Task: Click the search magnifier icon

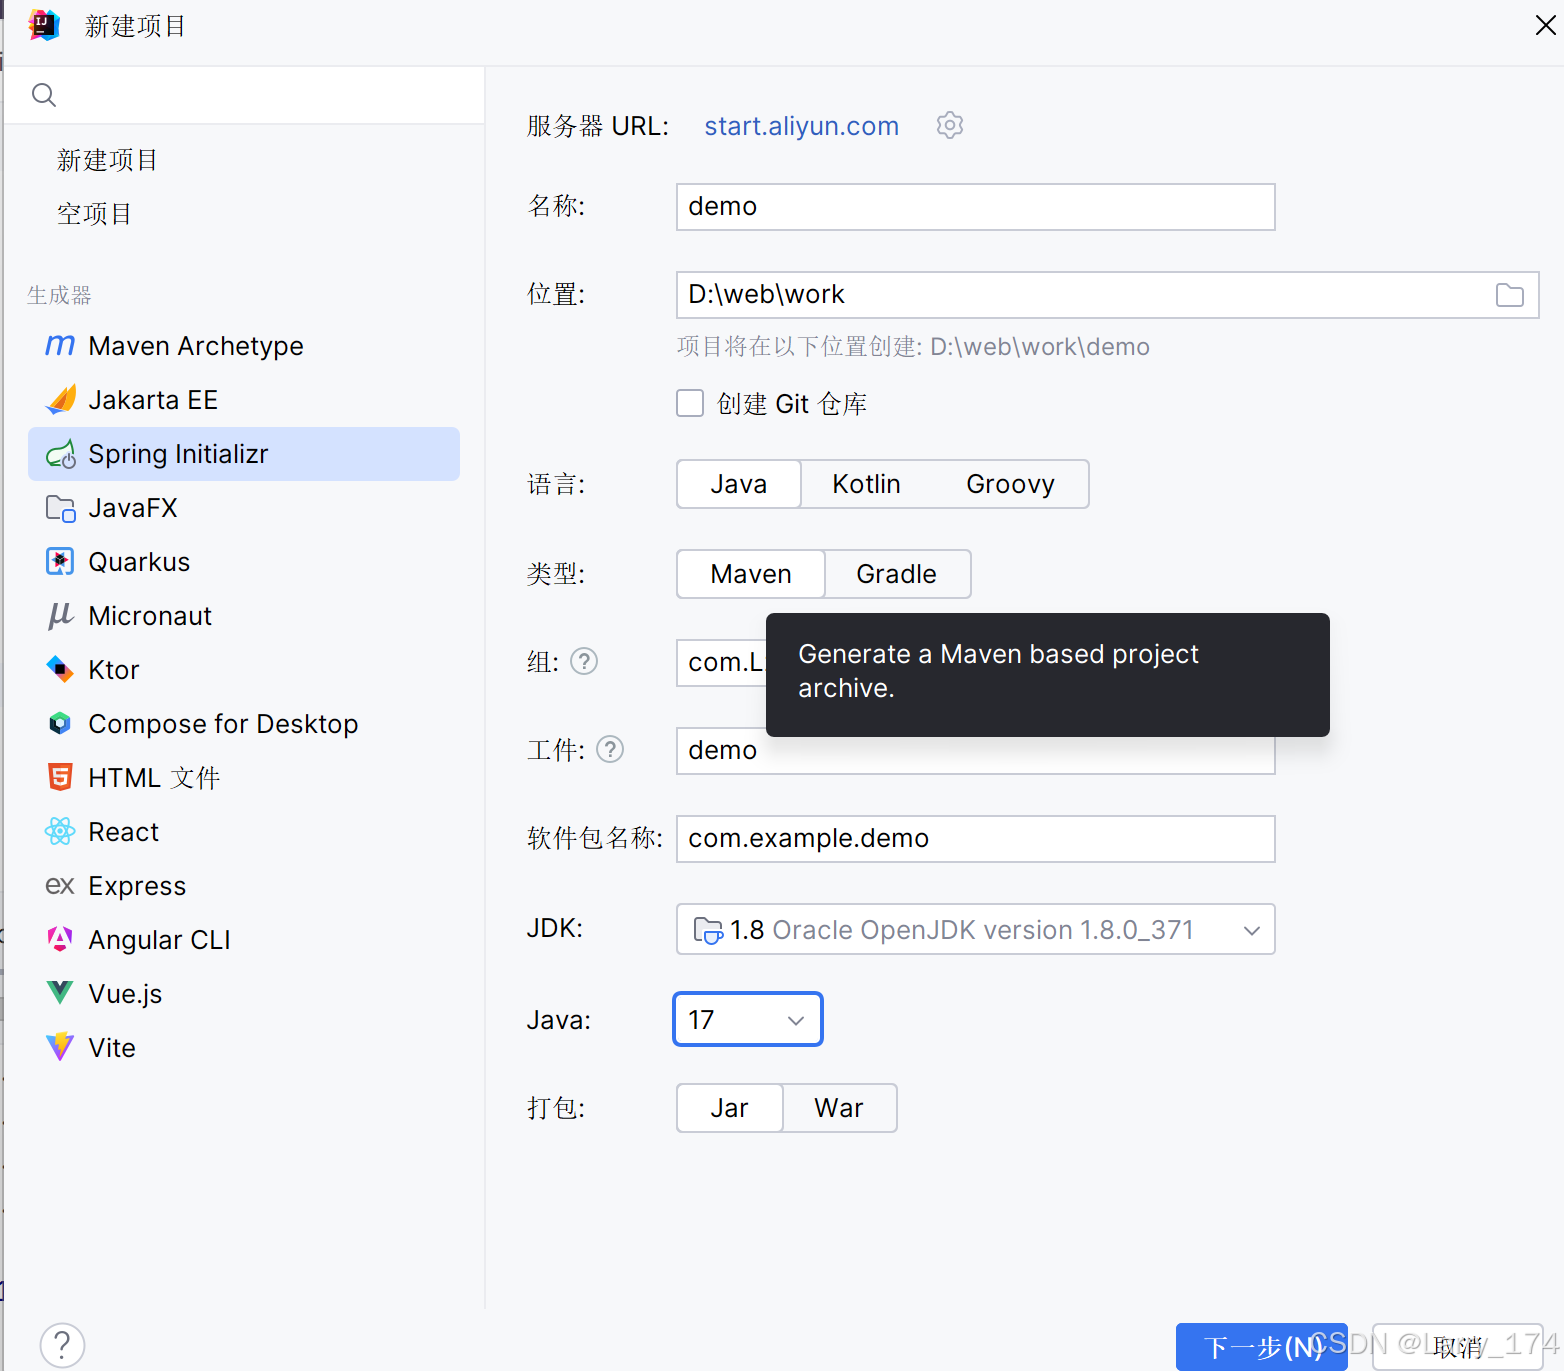Action: 44,95
